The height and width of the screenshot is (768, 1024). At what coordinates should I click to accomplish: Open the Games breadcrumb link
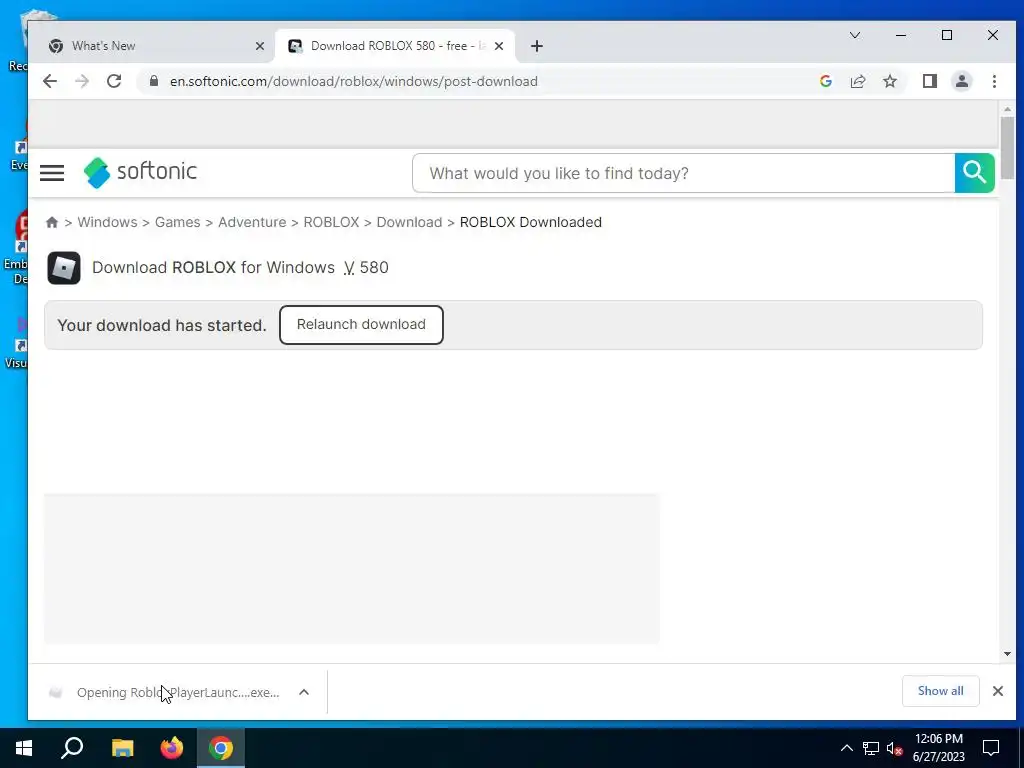[x=178, y=222]
